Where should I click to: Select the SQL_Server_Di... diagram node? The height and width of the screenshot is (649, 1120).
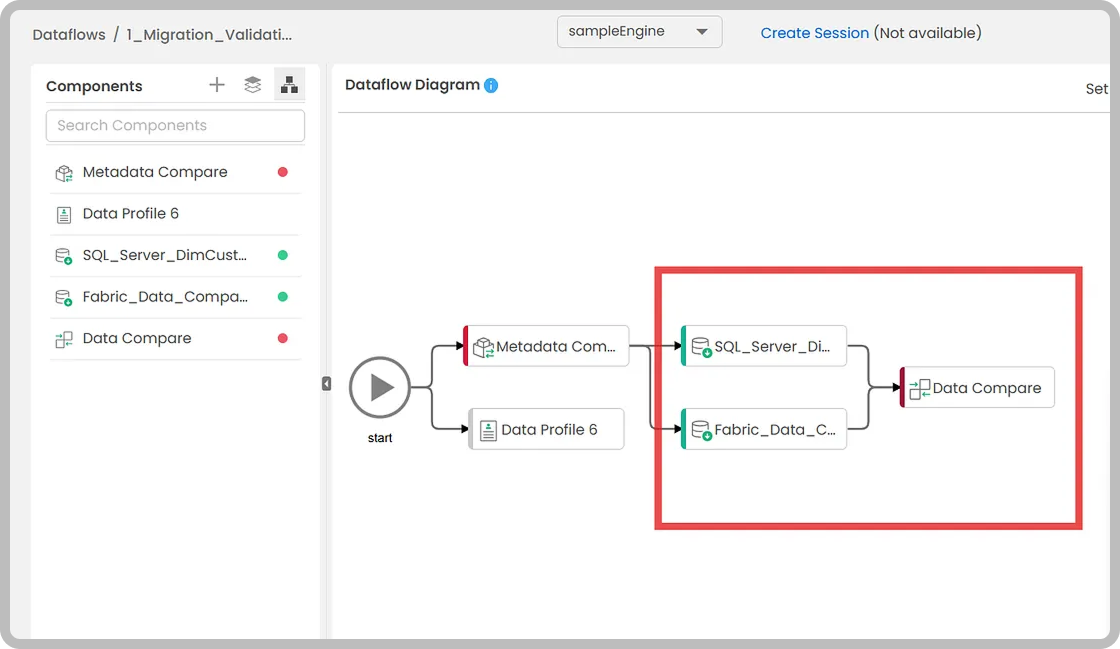point(764,346)
